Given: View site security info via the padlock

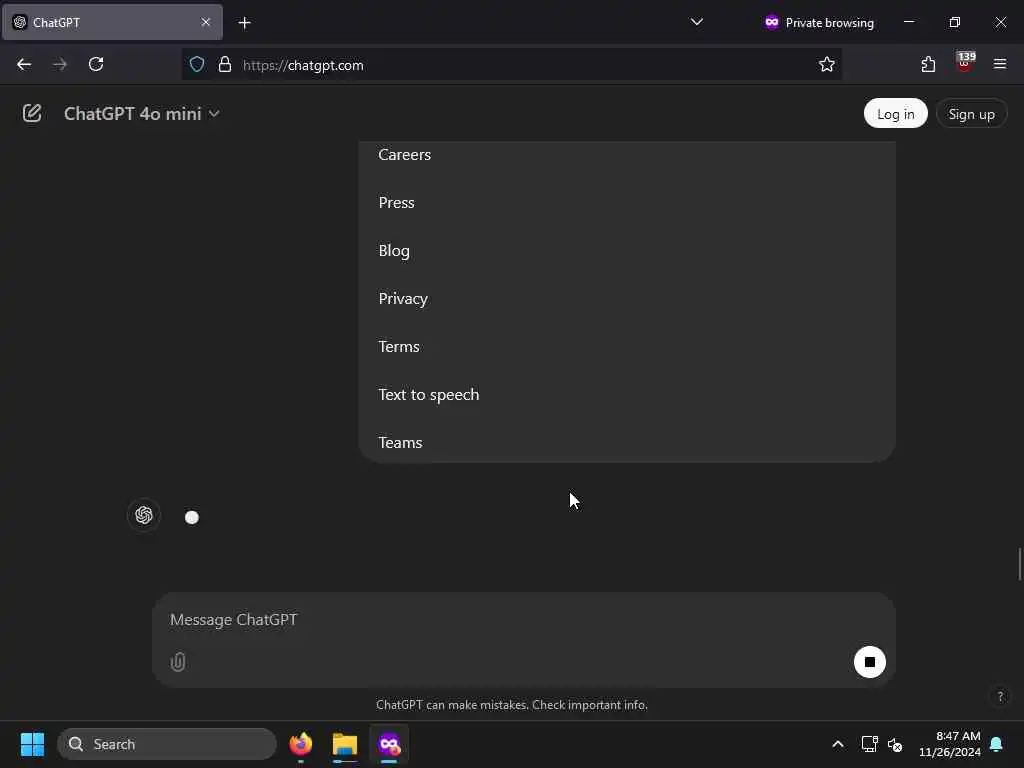Looking at the screenshot, I should (225, 65).
